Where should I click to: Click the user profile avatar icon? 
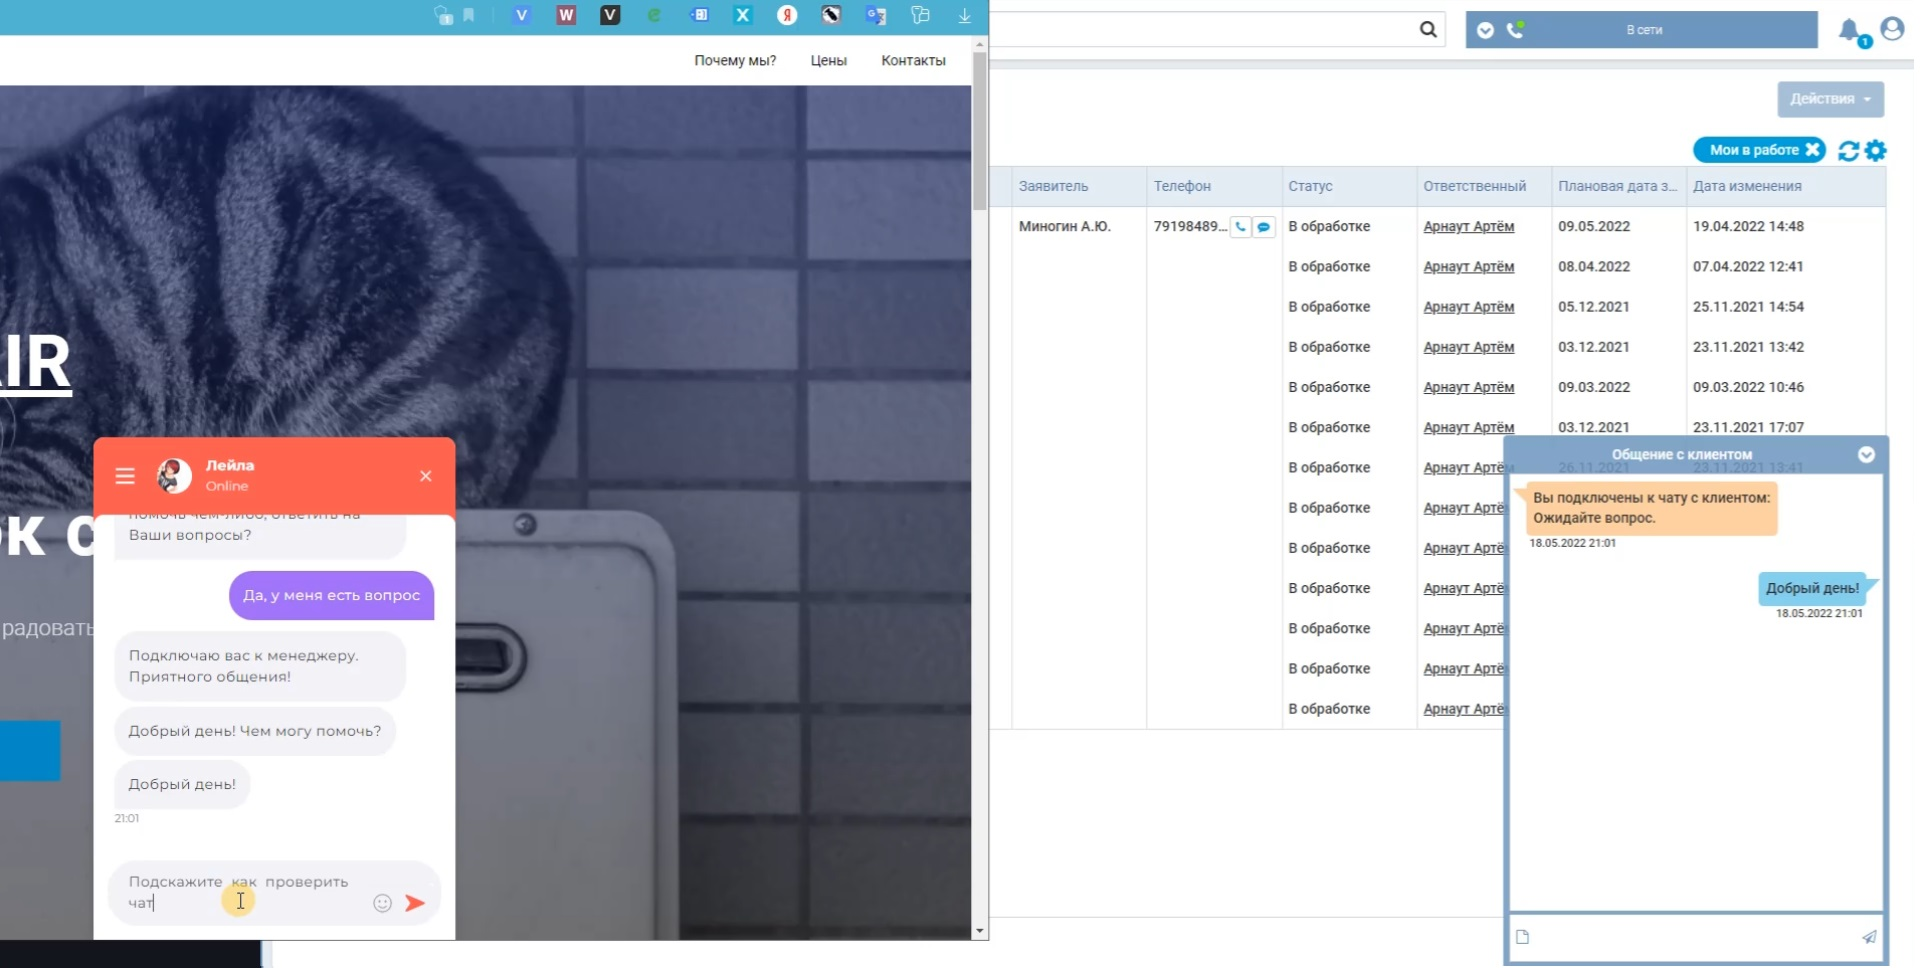[1892, 29]
